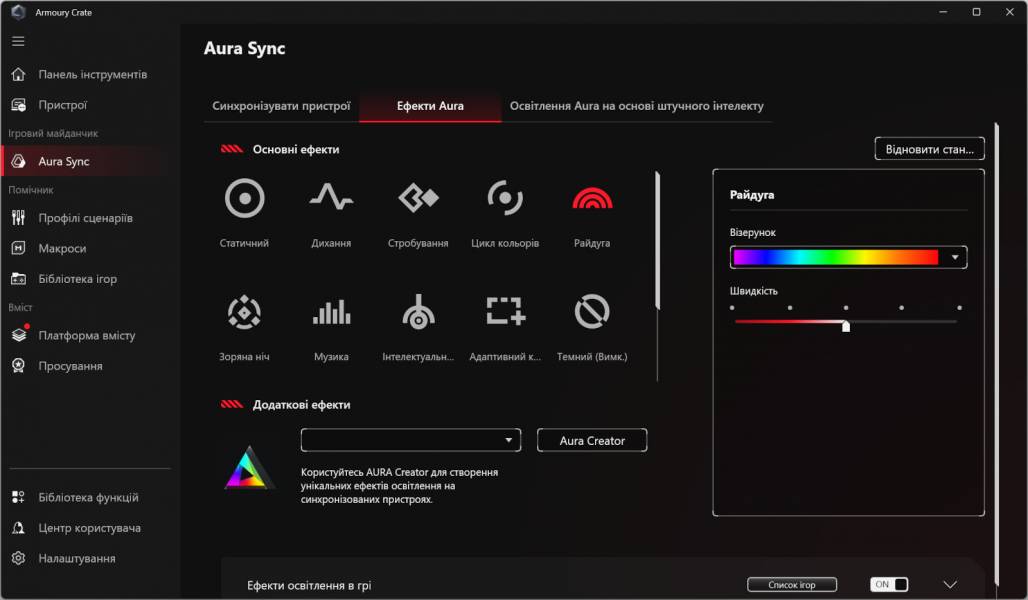Click the Швидкість speed slider handle
The height and width of the screenshot is (600, 1028).
tap(846, 326)
